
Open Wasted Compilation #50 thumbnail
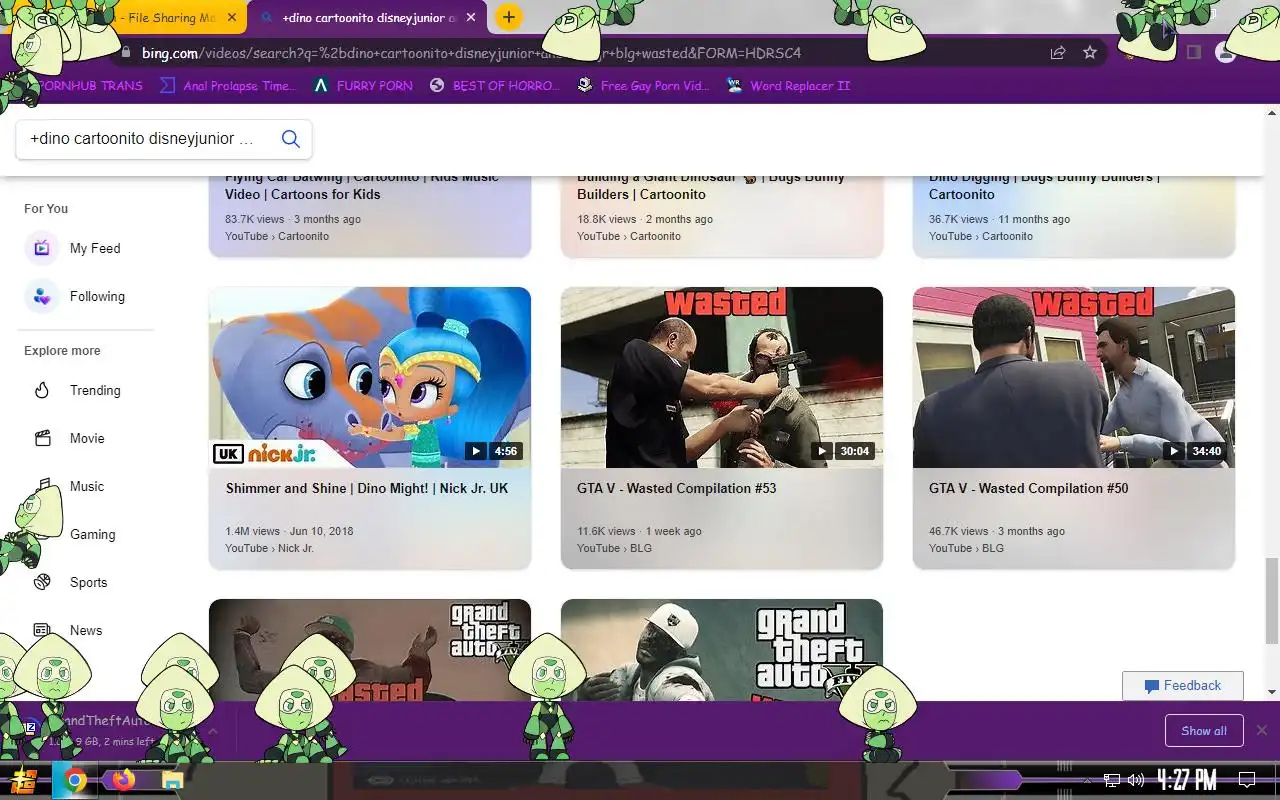[x=1074, y=377]
